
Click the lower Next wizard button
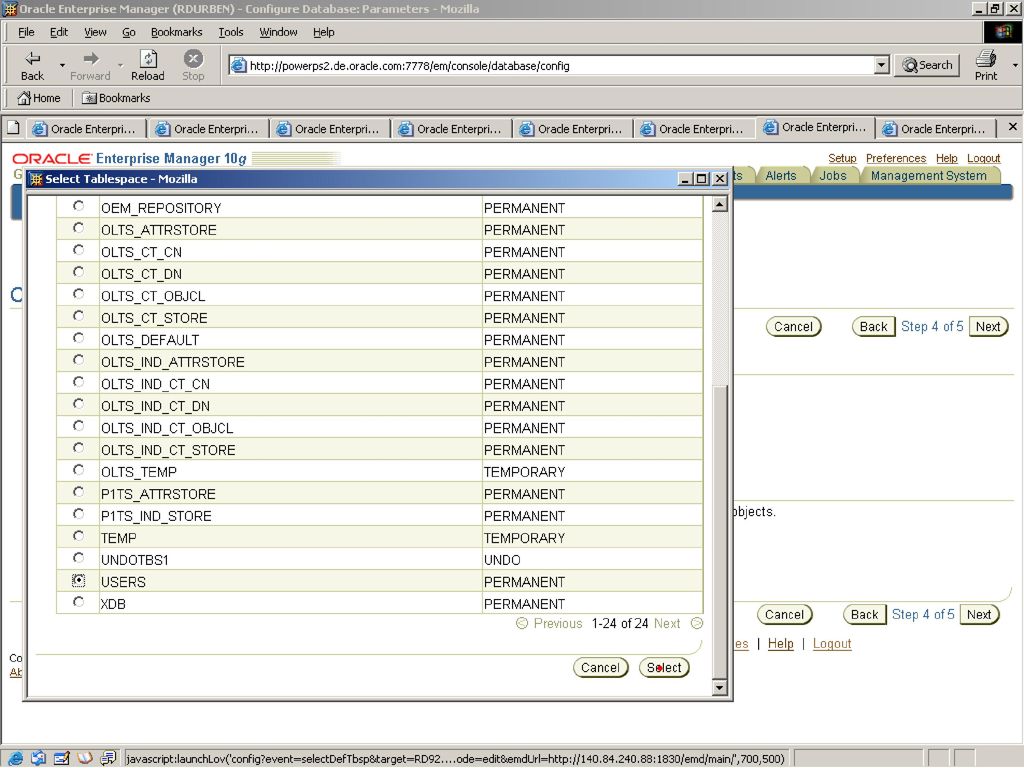click(x=979, y=615)
